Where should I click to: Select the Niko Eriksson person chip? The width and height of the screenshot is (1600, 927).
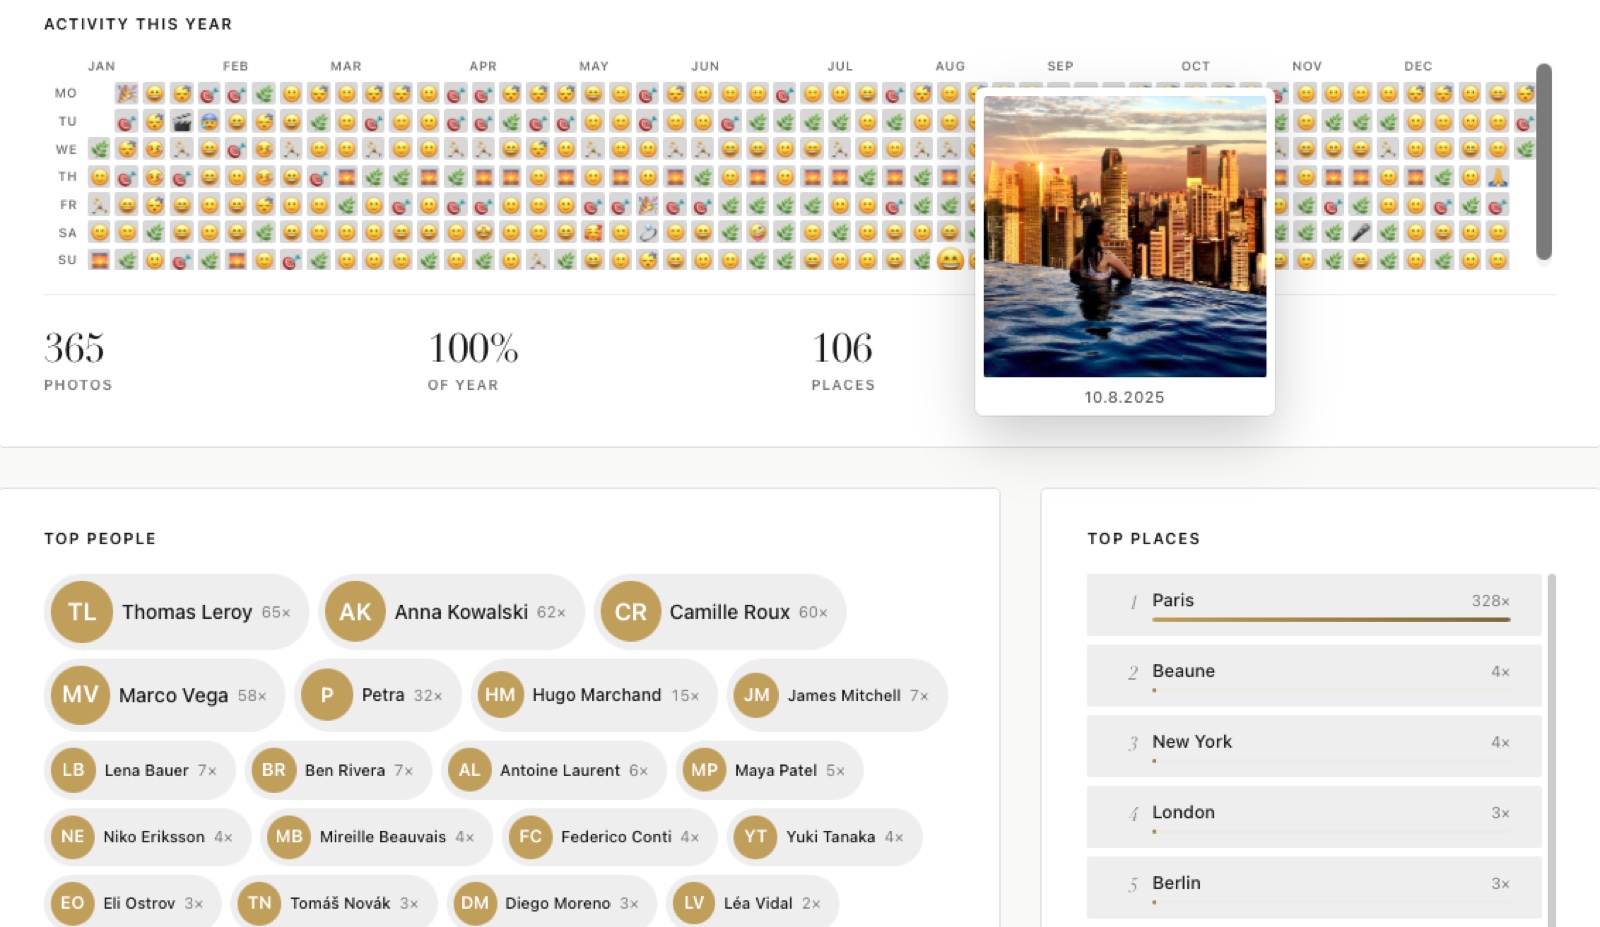click(x=147, y=837)
